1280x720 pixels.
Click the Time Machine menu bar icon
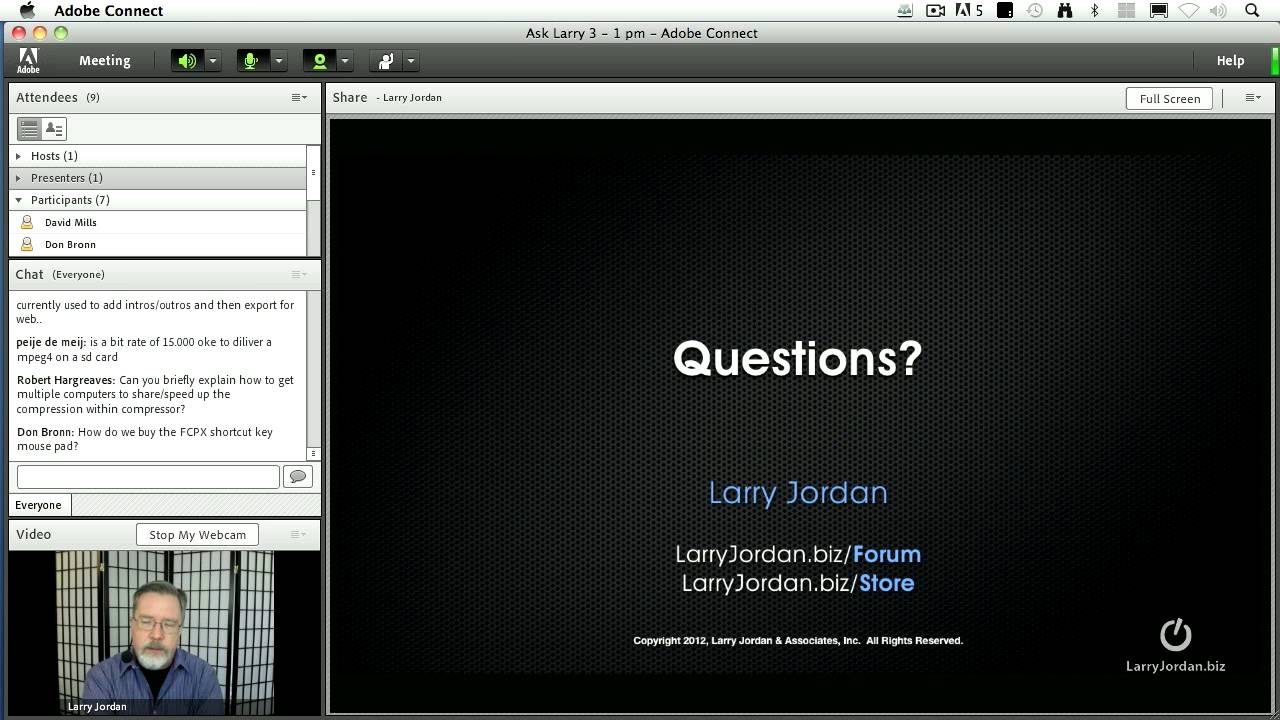pyautogui.click(x=1035, y=10)
